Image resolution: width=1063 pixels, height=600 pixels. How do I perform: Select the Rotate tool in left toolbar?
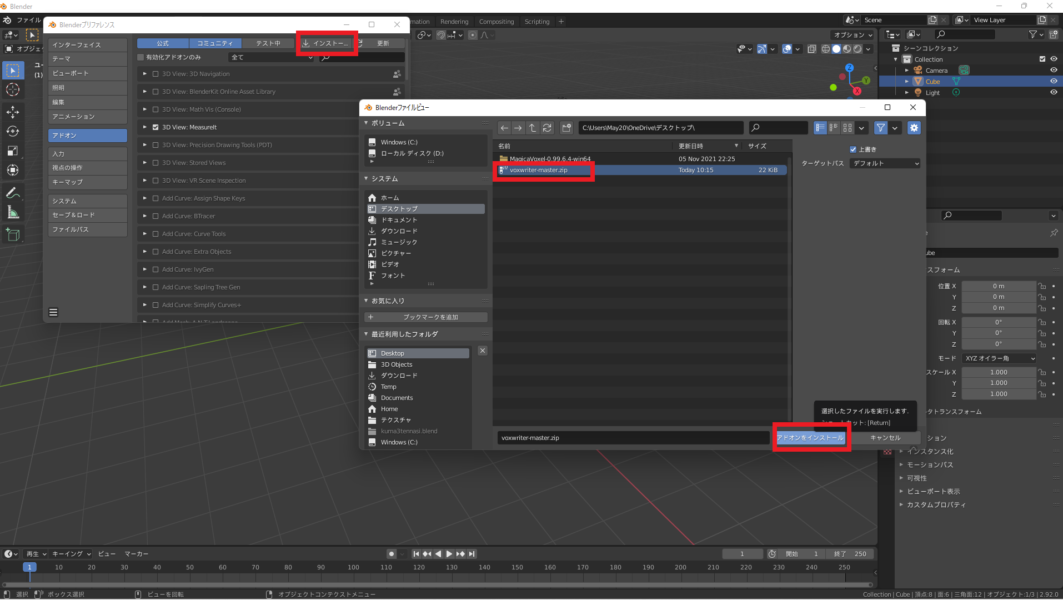tap(13, 131)
